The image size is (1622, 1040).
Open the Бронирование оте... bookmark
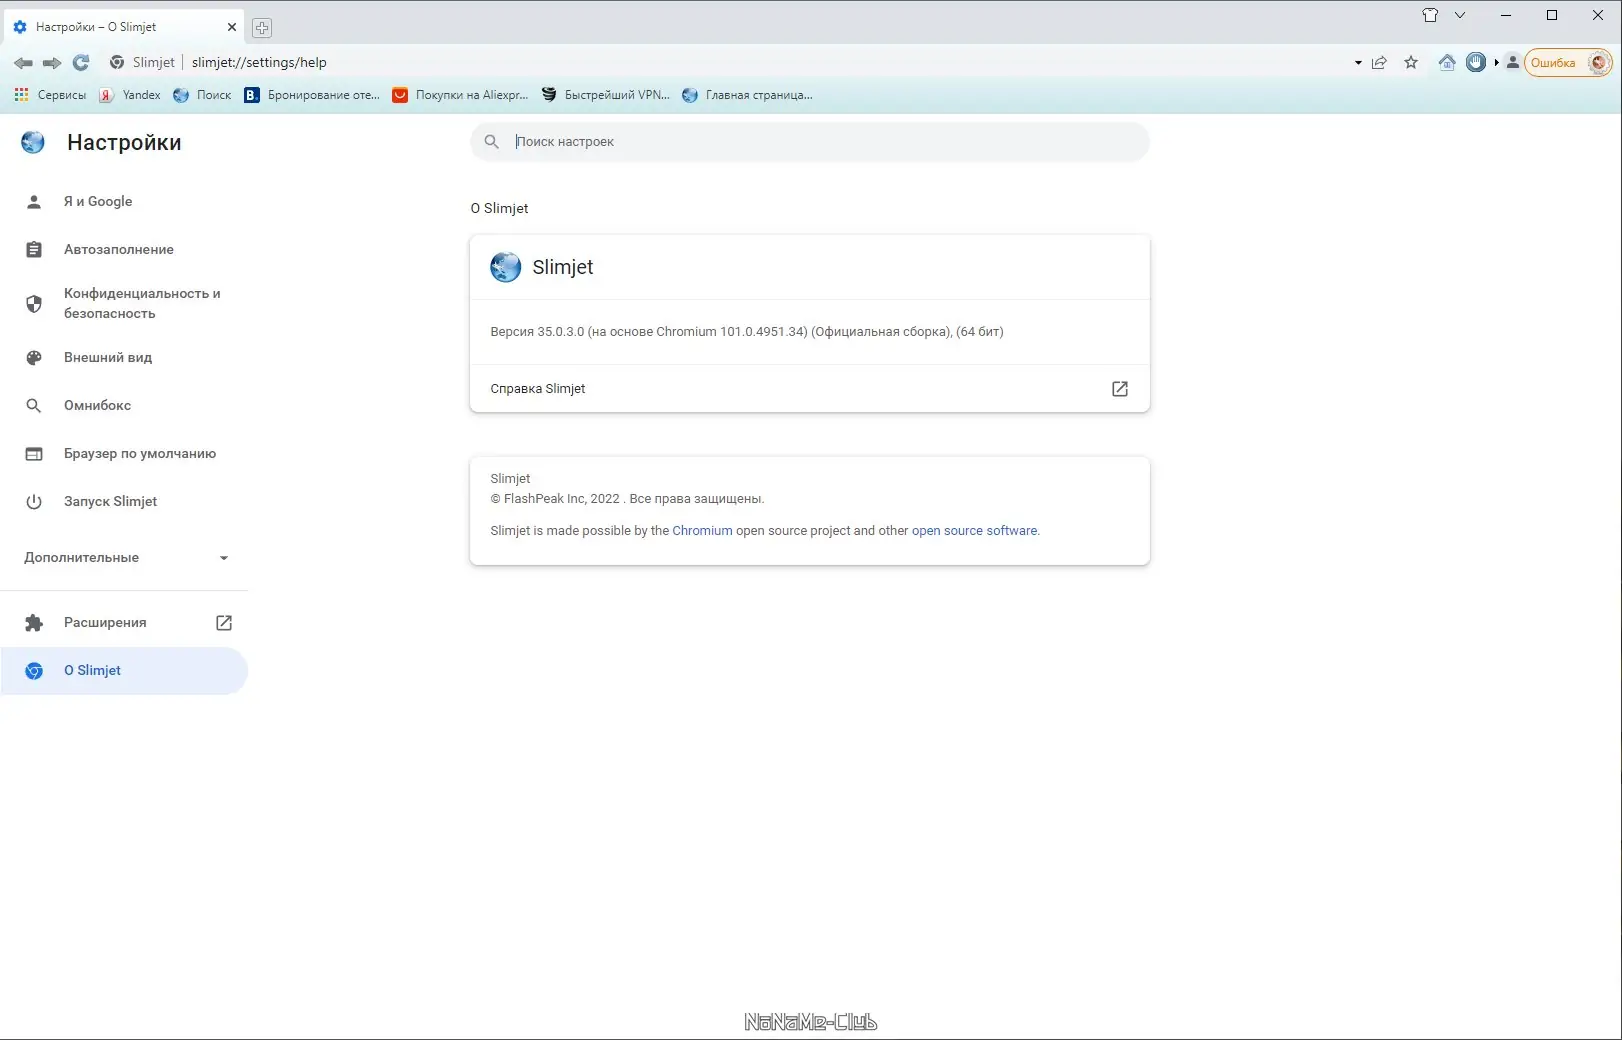click(312, 95)
